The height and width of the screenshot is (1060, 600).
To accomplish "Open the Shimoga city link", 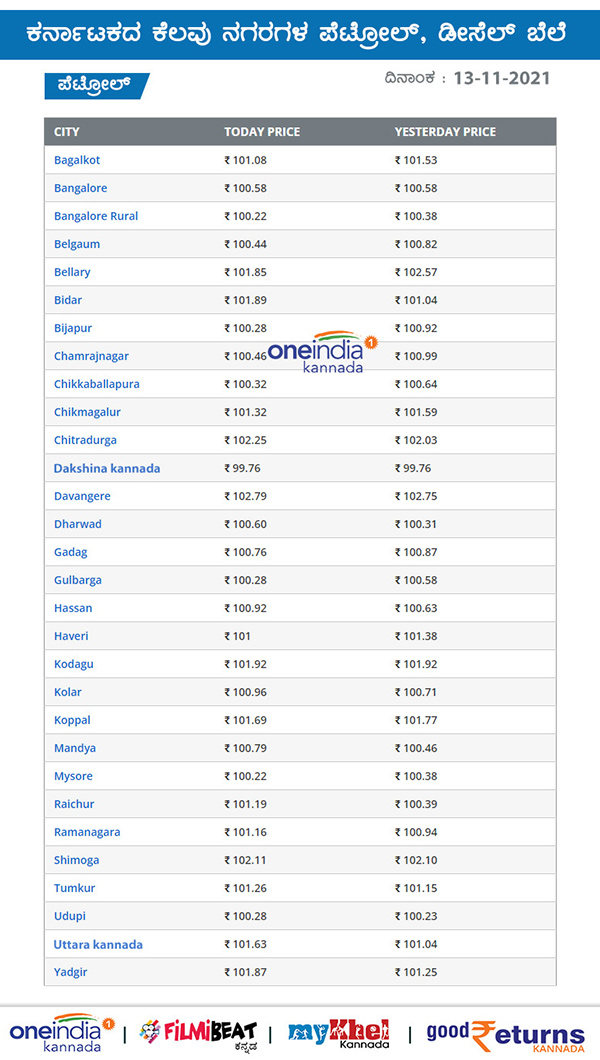I will [x=76, y=860].
